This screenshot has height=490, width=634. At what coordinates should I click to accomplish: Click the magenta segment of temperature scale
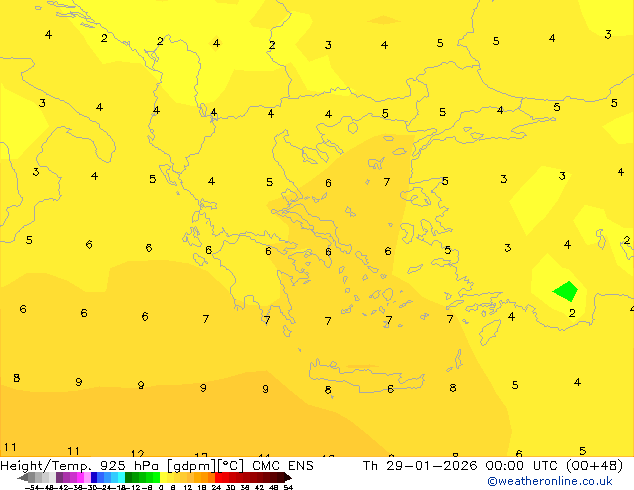pos(80,477)
